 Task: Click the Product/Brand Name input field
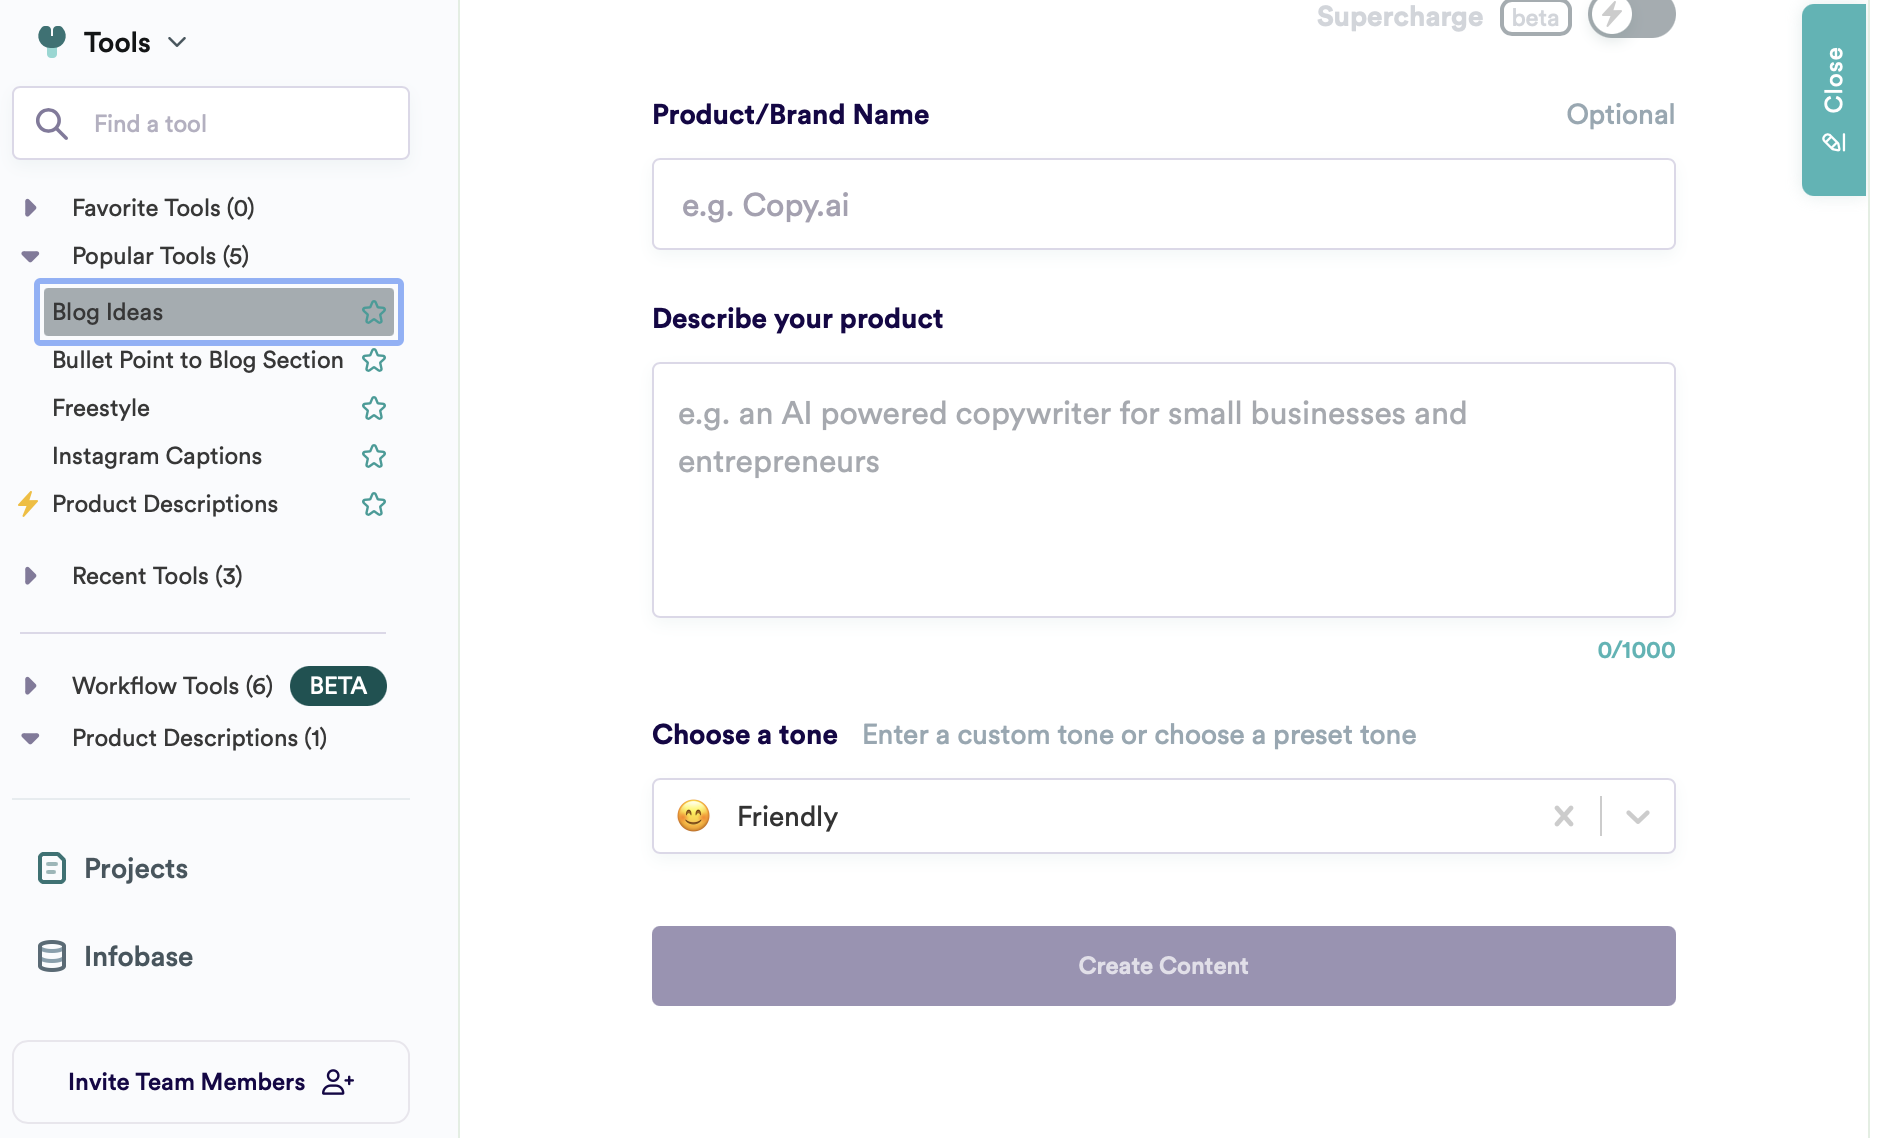[1163, 204]
